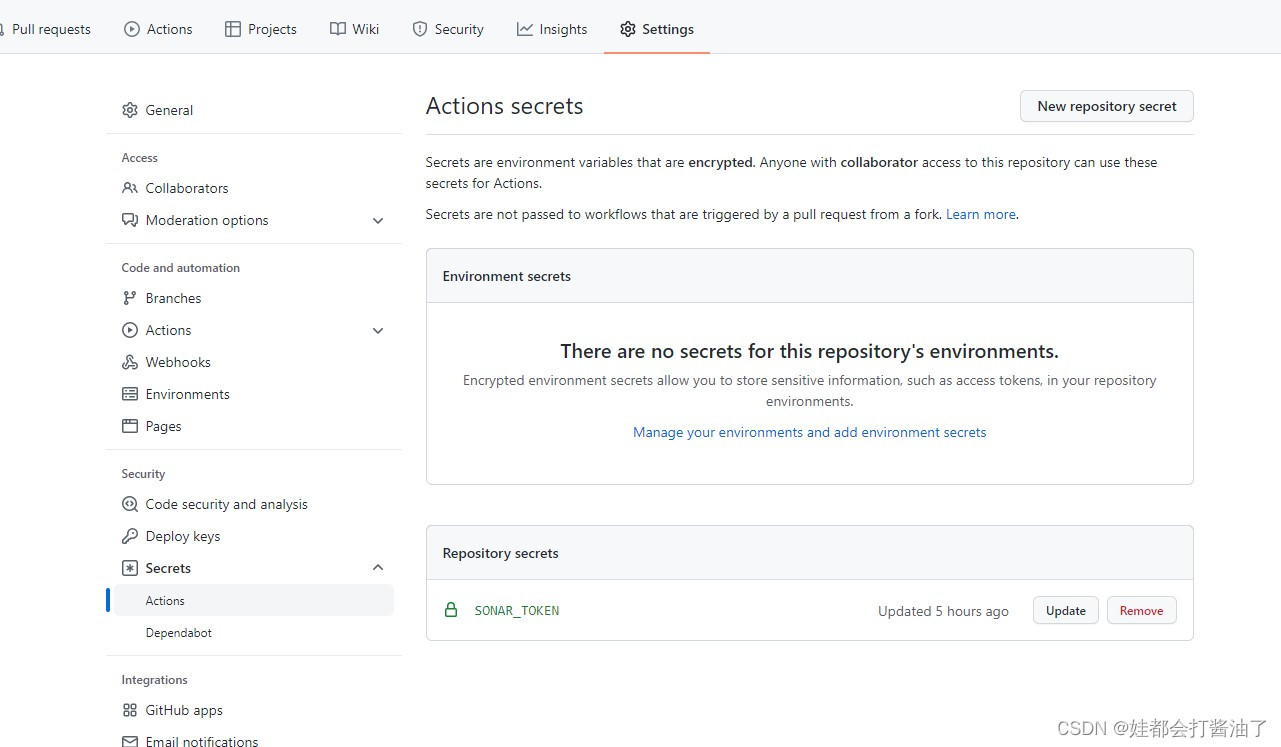Open GitHub apps label
The width and height of the screenshot is (1281, 747).
pyautogui.click(x=184, y=710)
